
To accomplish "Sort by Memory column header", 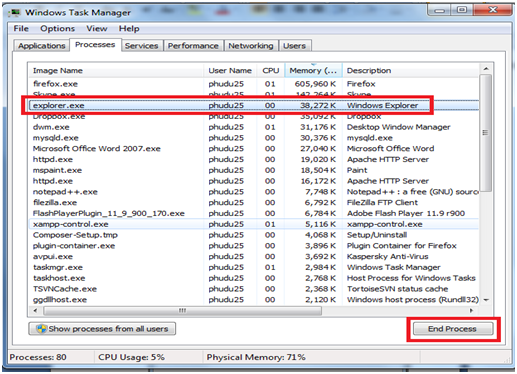I will pyautogui.click(x=313, y=71).
